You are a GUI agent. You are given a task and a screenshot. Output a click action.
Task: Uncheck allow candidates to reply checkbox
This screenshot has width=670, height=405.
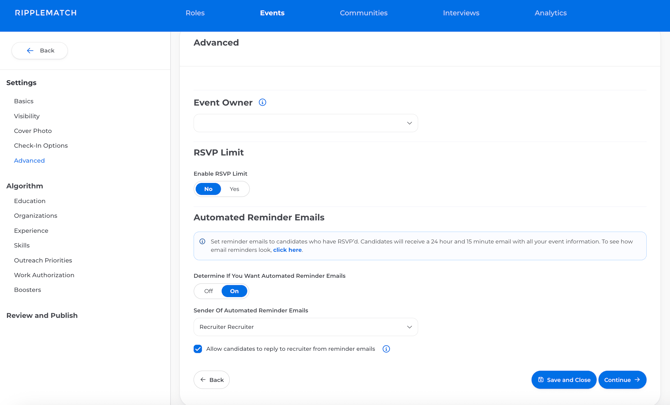(x=198, y=349)
